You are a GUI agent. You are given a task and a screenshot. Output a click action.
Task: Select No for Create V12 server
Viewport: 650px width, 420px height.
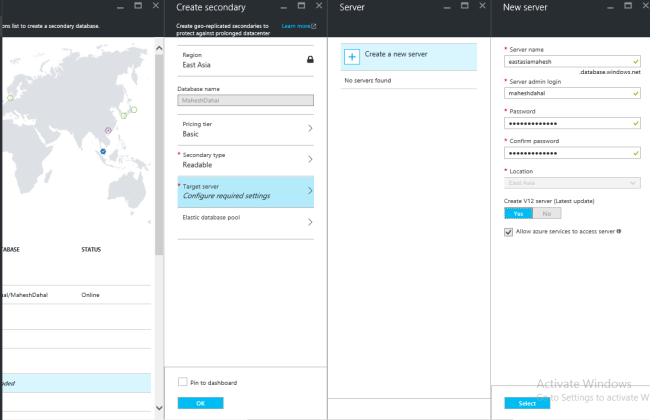(x=545, y=213)
